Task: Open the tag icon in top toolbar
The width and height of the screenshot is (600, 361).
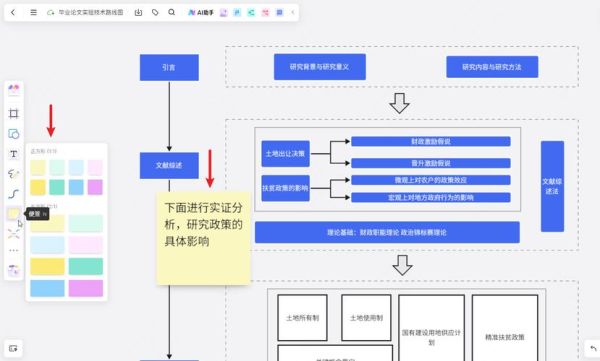Action: [155, 12]
